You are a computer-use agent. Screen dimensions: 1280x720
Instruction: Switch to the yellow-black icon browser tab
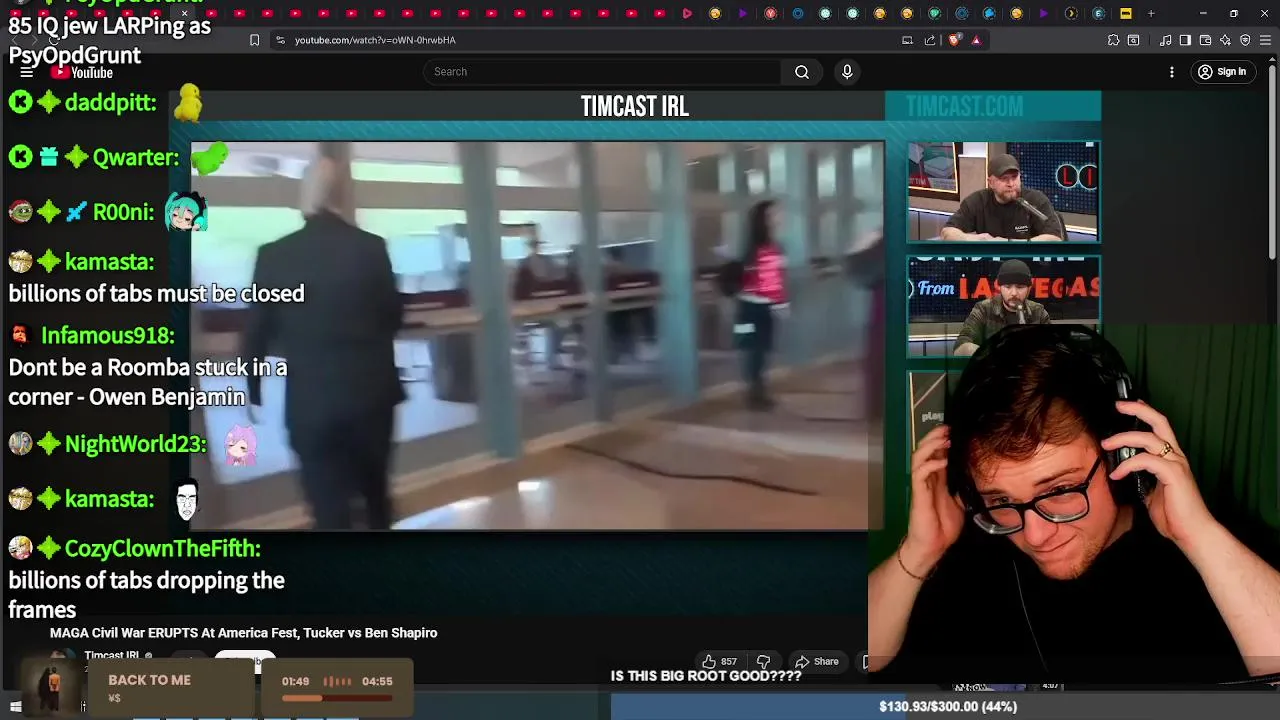(x=1125, y=13)
